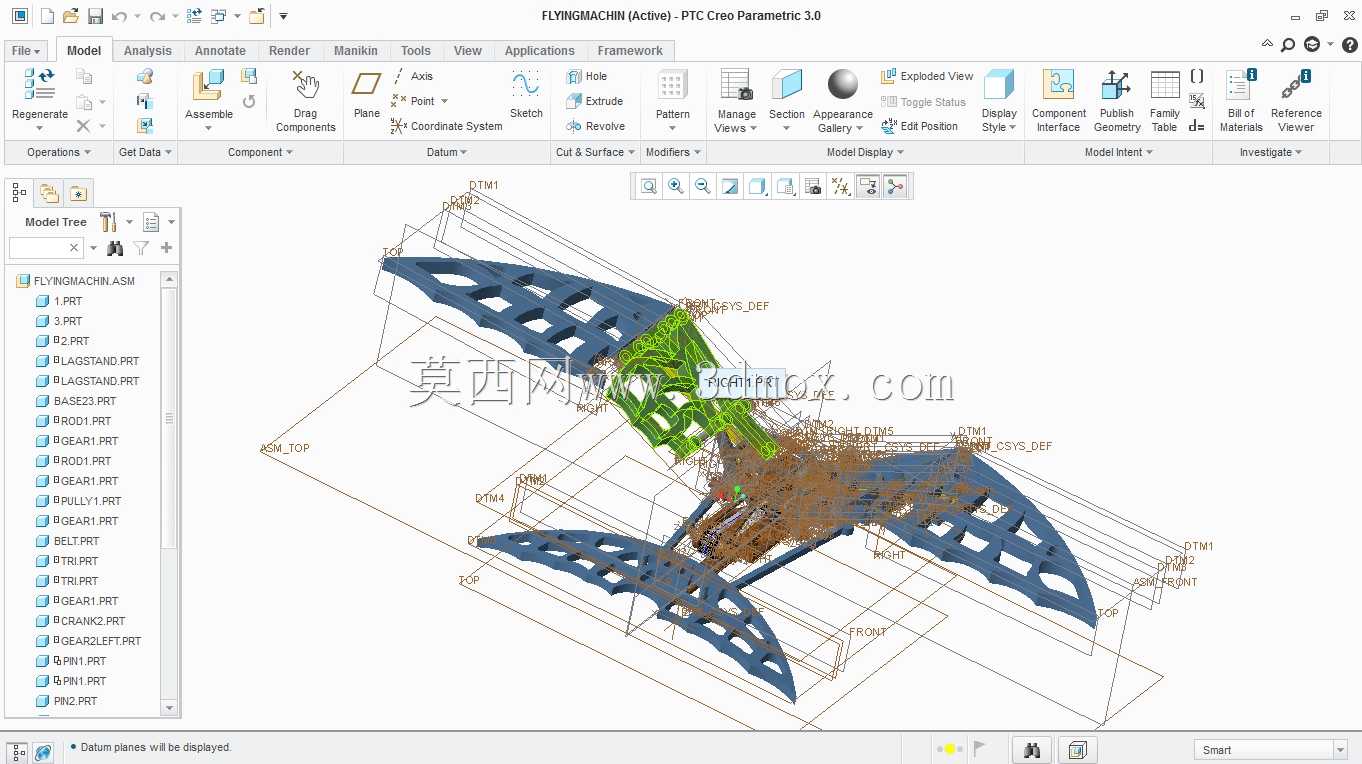The height and width of the screenshot is (764, 1362).
Task: Click Edit Position
Action: pyautogui.click(x=919, y=126)
